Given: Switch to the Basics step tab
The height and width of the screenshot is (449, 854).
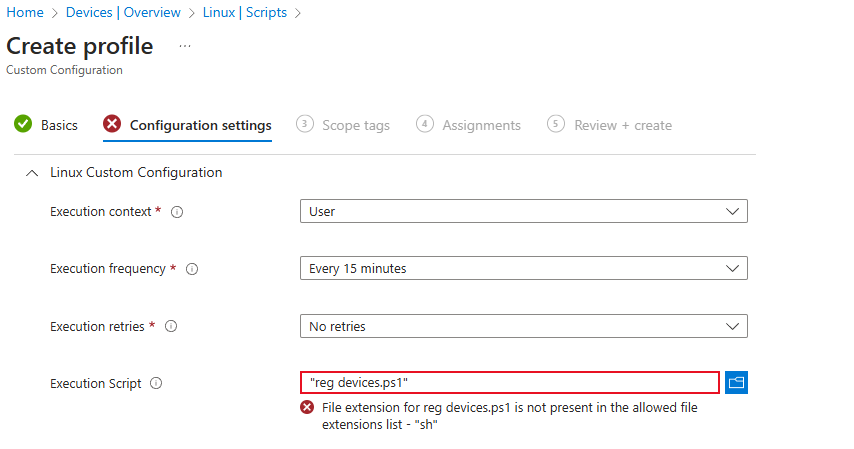Looking at the screenshot, I should [x=59, y=125].
